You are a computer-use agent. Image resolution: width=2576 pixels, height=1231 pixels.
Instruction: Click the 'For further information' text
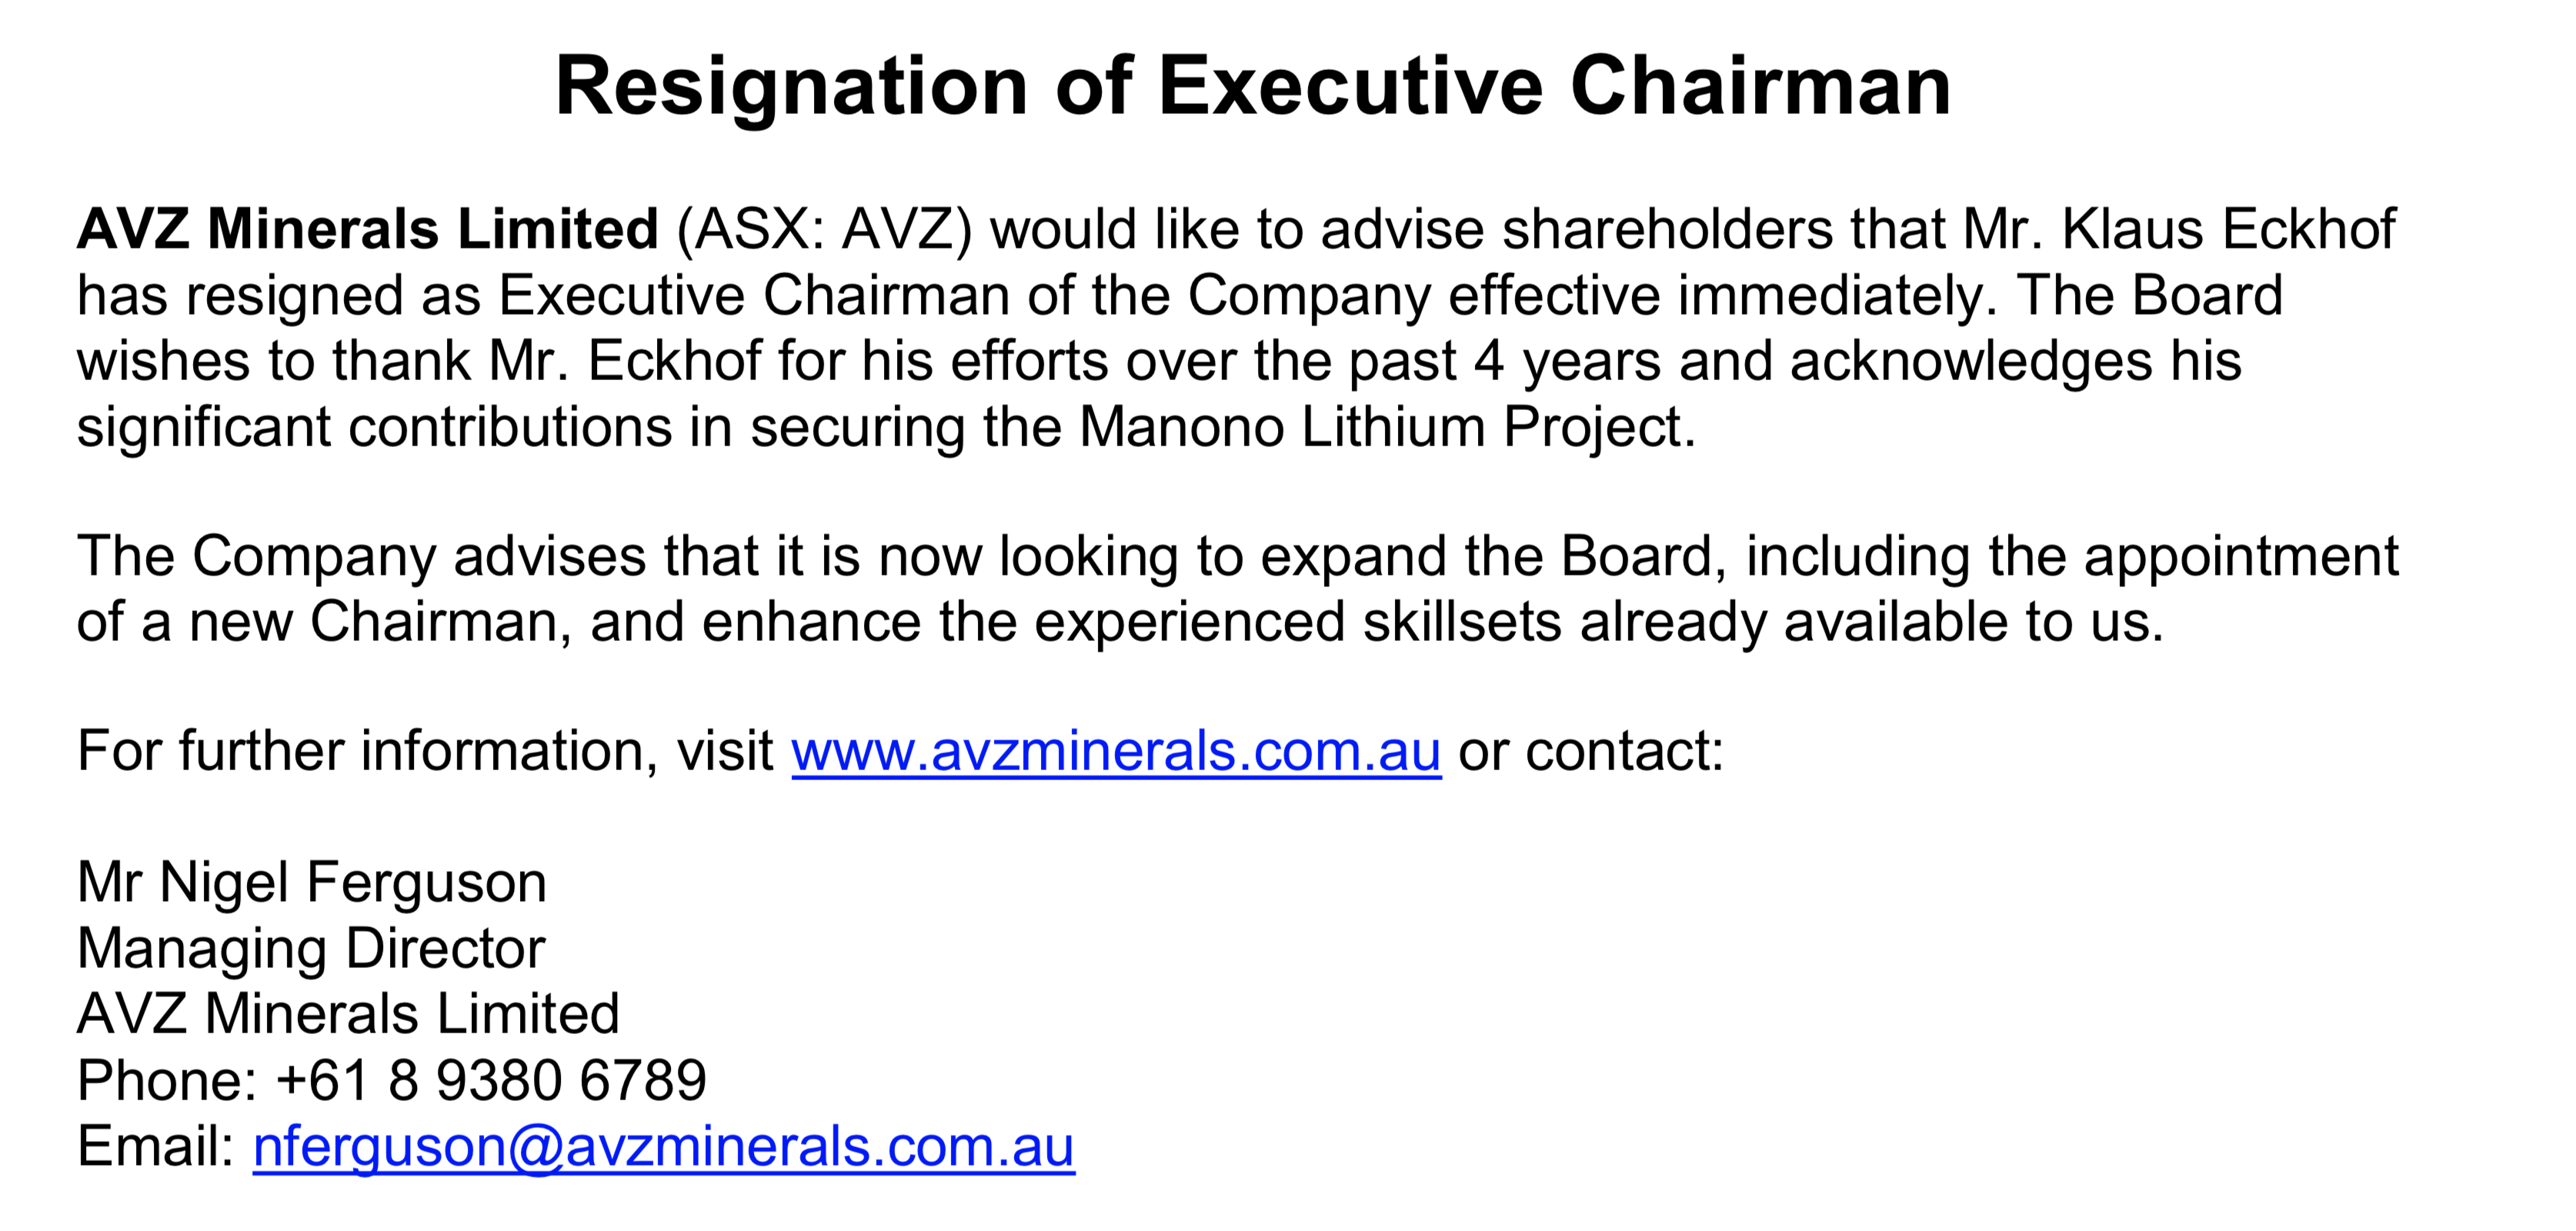click(x=361, y=751)
